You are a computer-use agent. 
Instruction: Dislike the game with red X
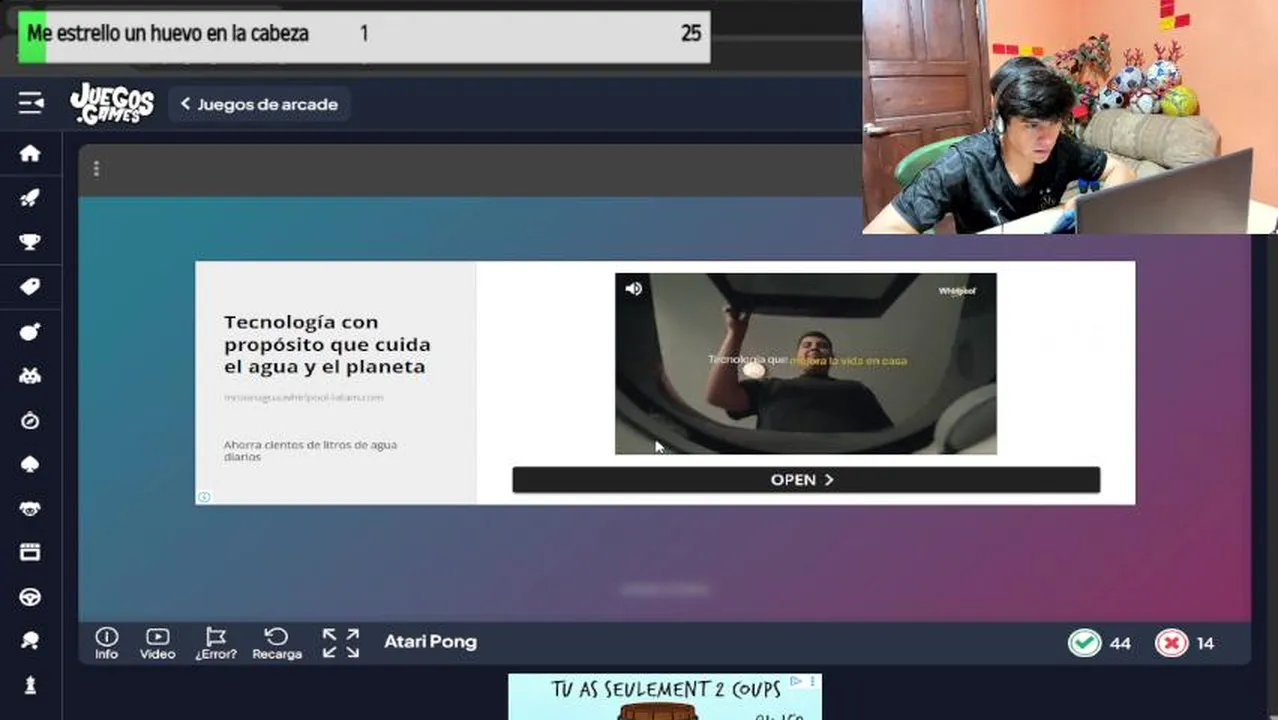tap(1171, 643)
